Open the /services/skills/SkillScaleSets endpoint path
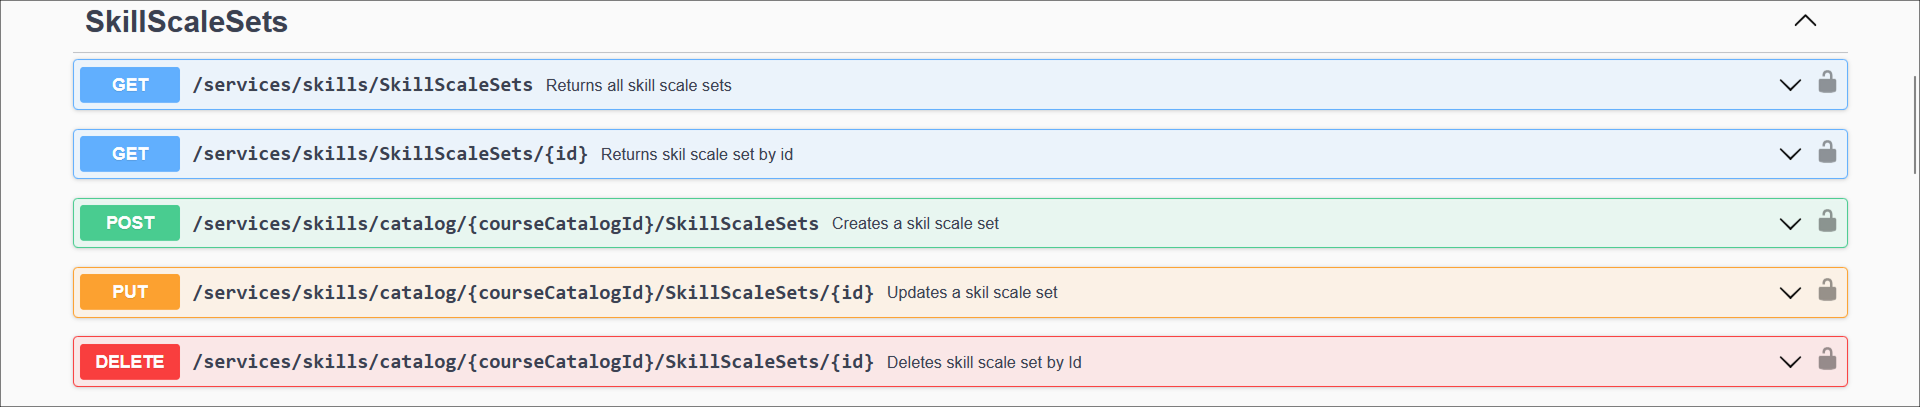Screen dimensions: 1920x407 point(362,85)
